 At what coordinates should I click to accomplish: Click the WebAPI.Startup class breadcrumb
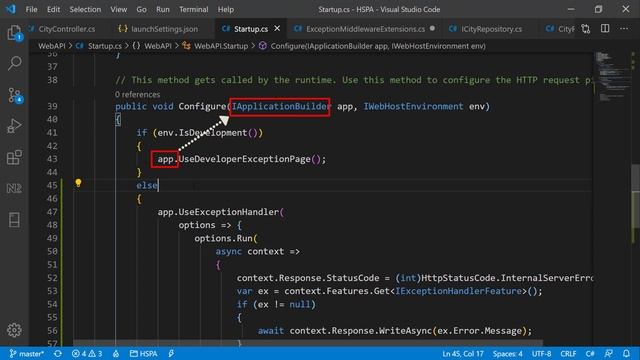pyautogui.click(x=216, y=46)
